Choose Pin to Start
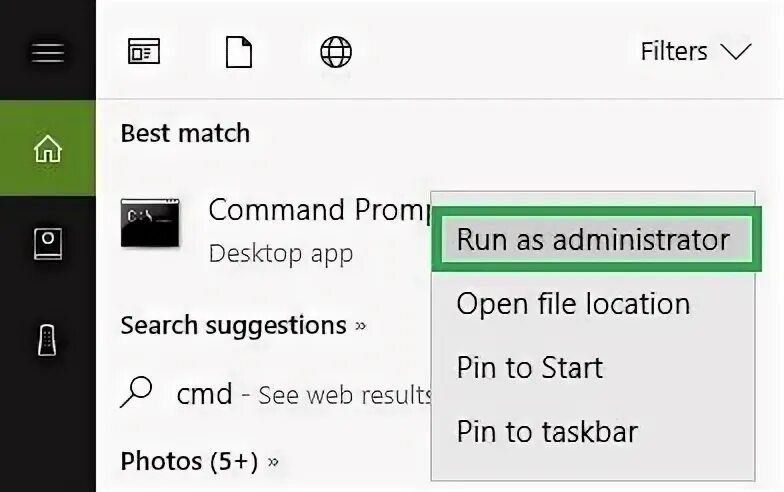 [530, 368]
